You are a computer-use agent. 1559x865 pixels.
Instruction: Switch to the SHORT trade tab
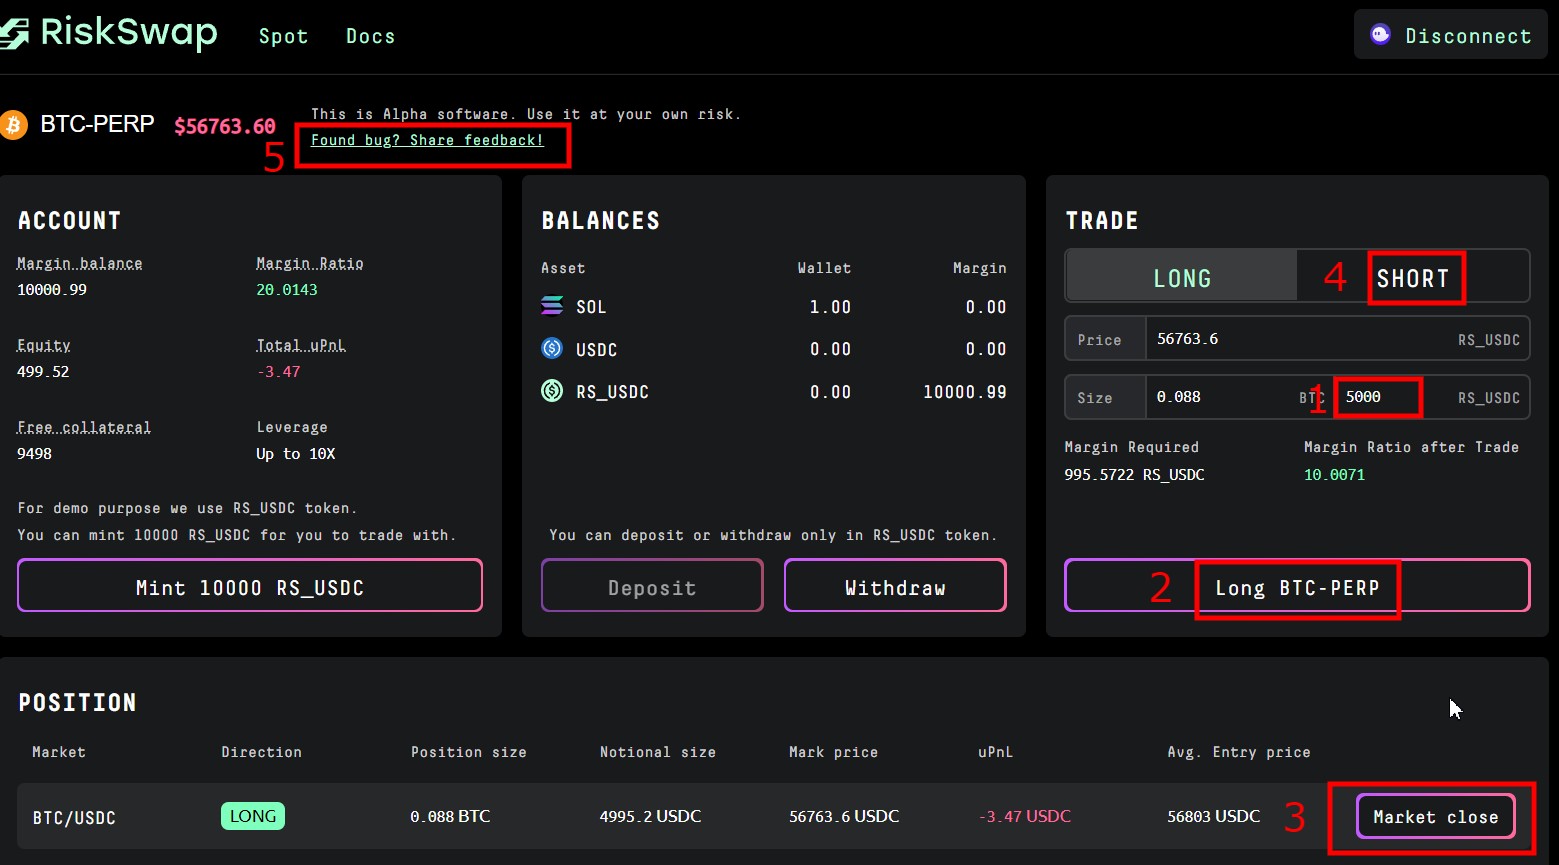[x=1413, y=278]
